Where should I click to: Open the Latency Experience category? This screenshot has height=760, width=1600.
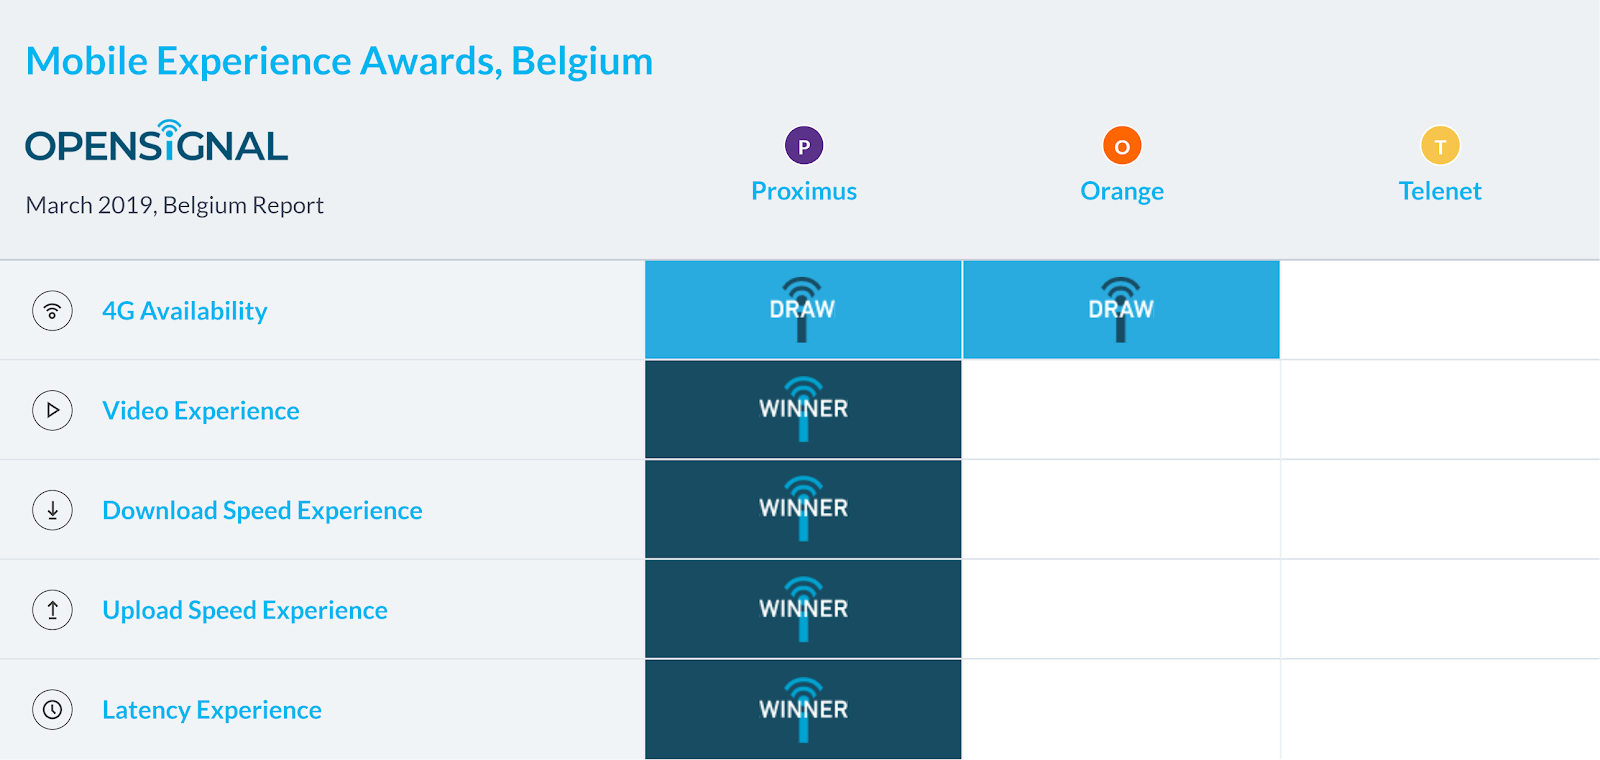point(212,710)
